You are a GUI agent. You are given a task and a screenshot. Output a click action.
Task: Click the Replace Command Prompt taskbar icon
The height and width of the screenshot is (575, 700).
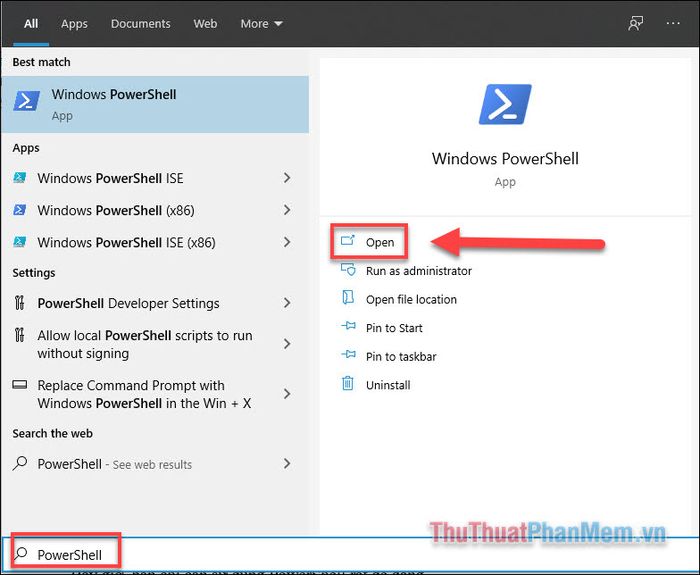tap(20, 384)
